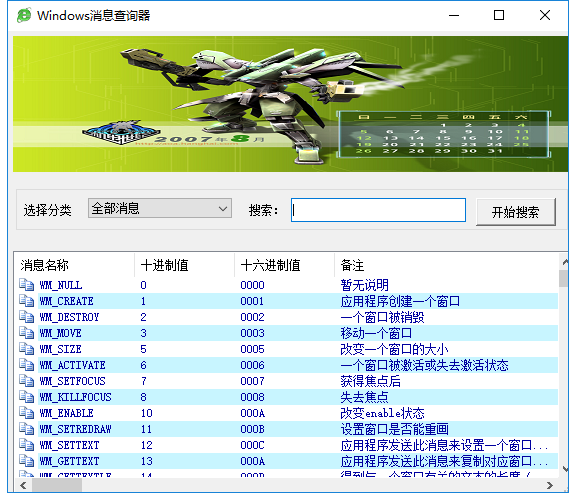Click the icon beside WM_ENABLE
The width and height of the screenshot is (576, 500).
click(x=26, y=413)
